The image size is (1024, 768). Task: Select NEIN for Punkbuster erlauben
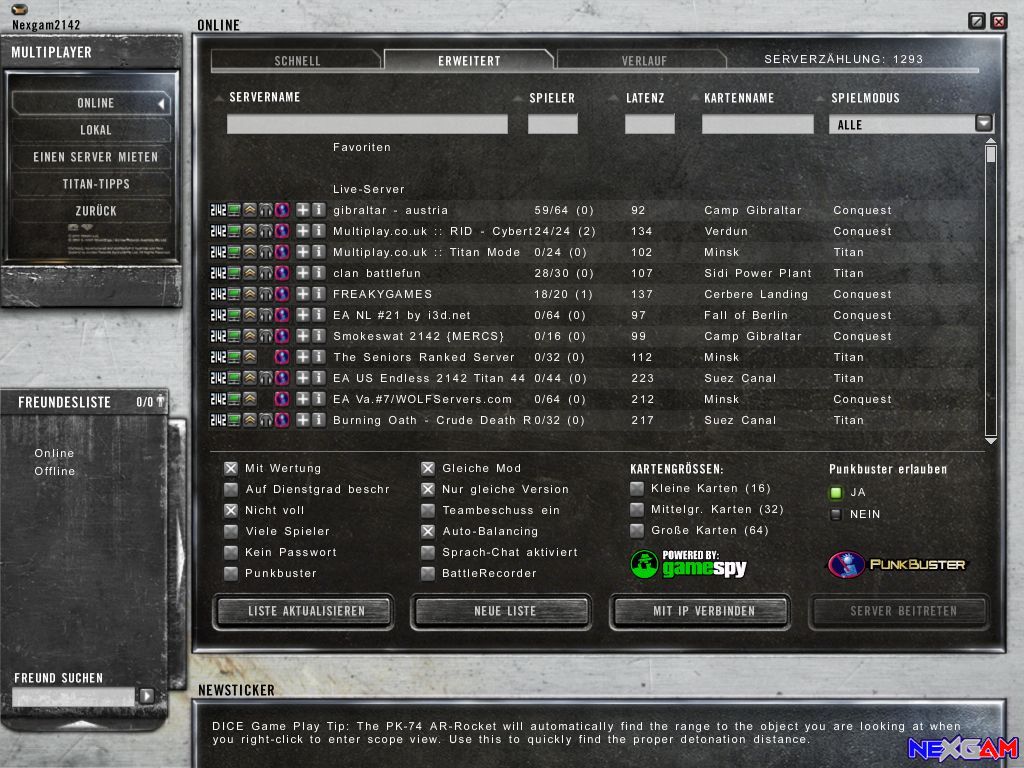click(836, 515)
